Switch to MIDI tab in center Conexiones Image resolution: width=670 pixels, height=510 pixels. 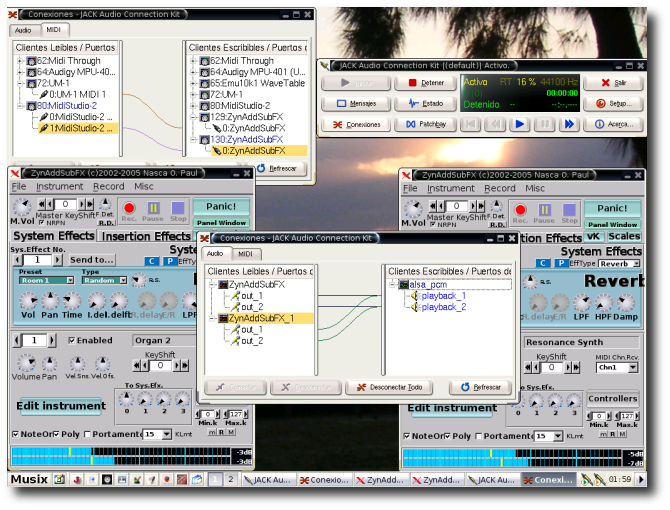tap(245, 254)
